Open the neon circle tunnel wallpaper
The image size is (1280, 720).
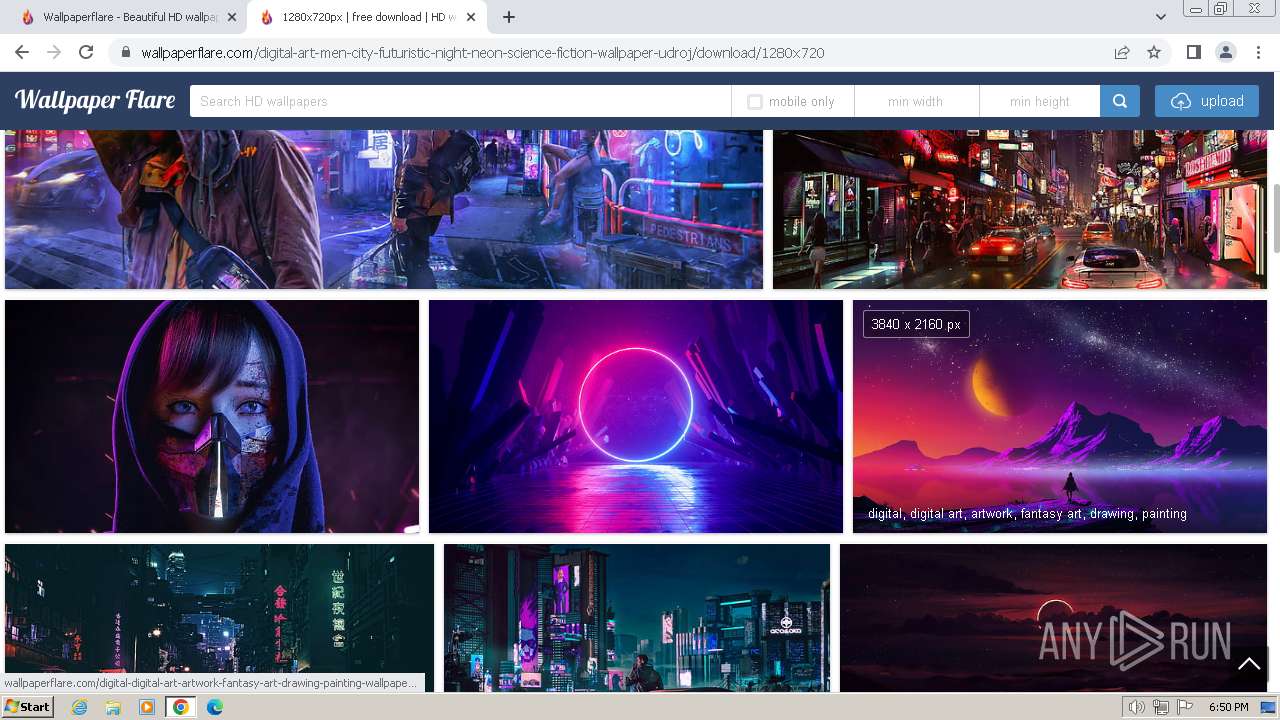click(x=636, y=416)
